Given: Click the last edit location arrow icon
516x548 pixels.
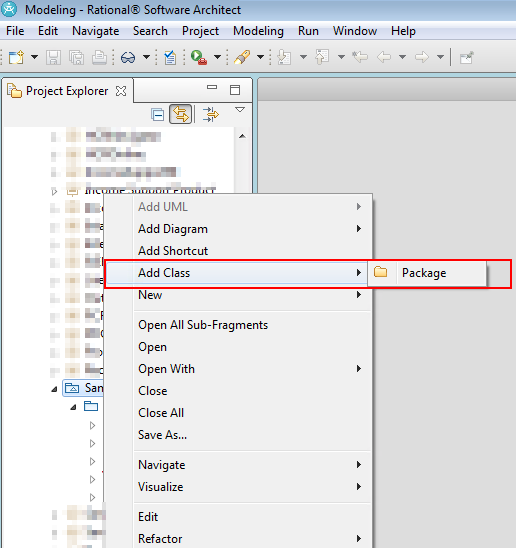Looking at the screenshot, I should pyautogui.click(x=360, y=57).
